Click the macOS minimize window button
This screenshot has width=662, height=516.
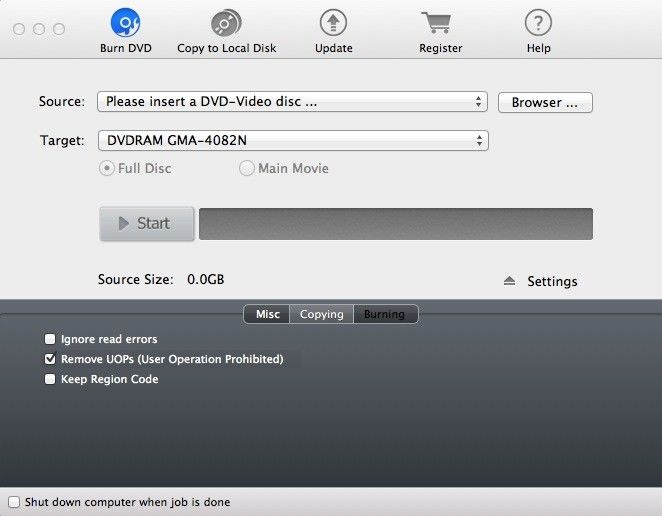pyautogui.click(x=39, y=29)
